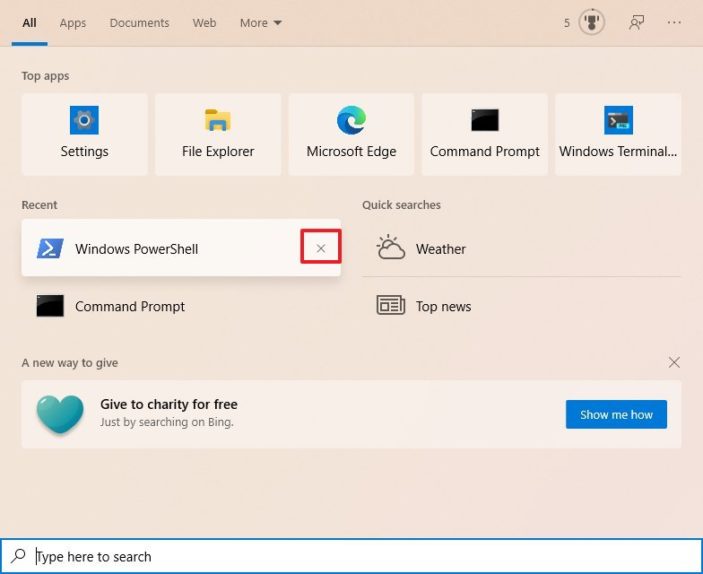Image resolution: width=703 pixels, height=574 pixels.
Task: Open the Settings top app tile
Action: (84, 134)
